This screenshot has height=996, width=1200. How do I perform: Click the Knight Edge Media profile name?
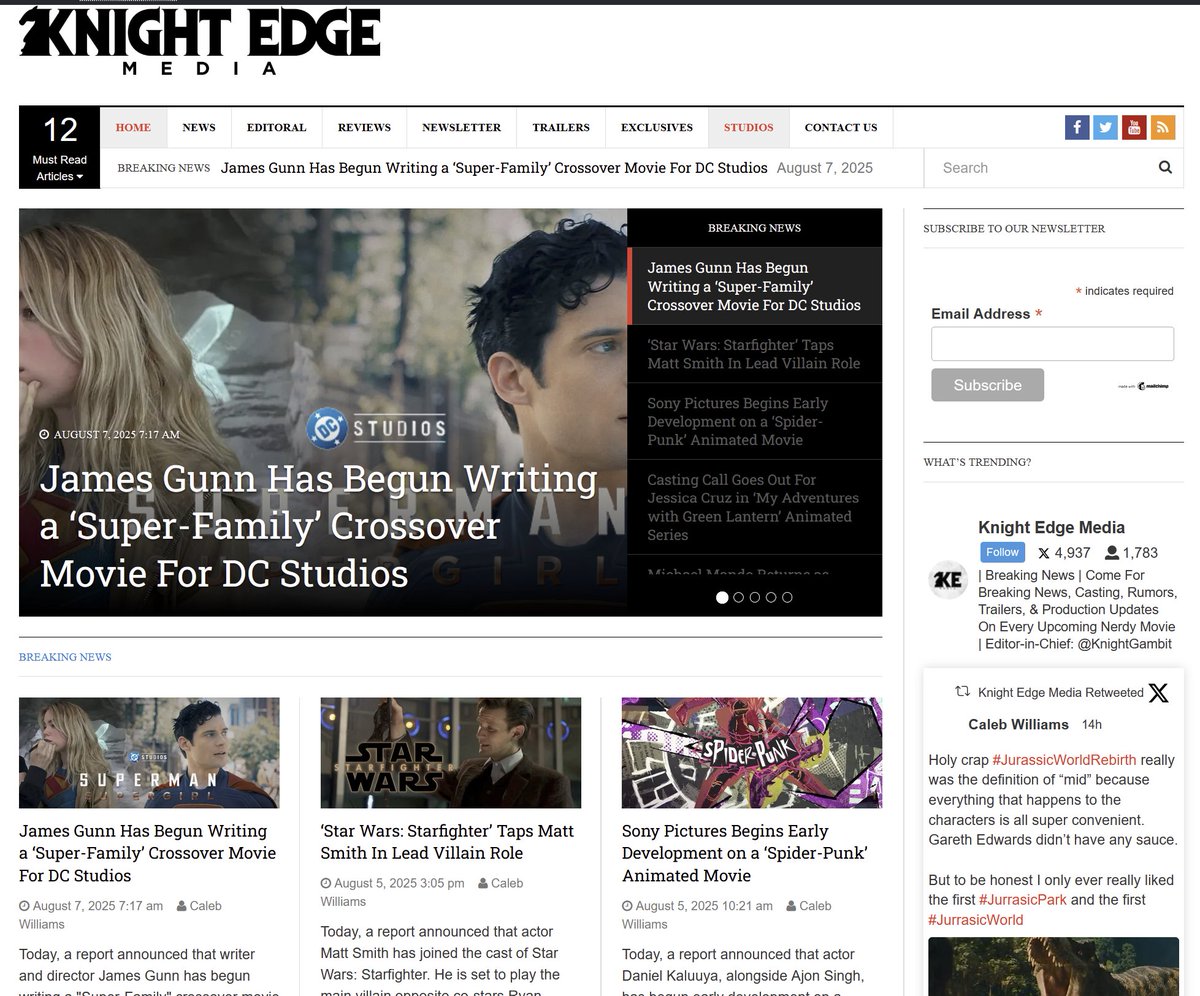click(1051, 527)
